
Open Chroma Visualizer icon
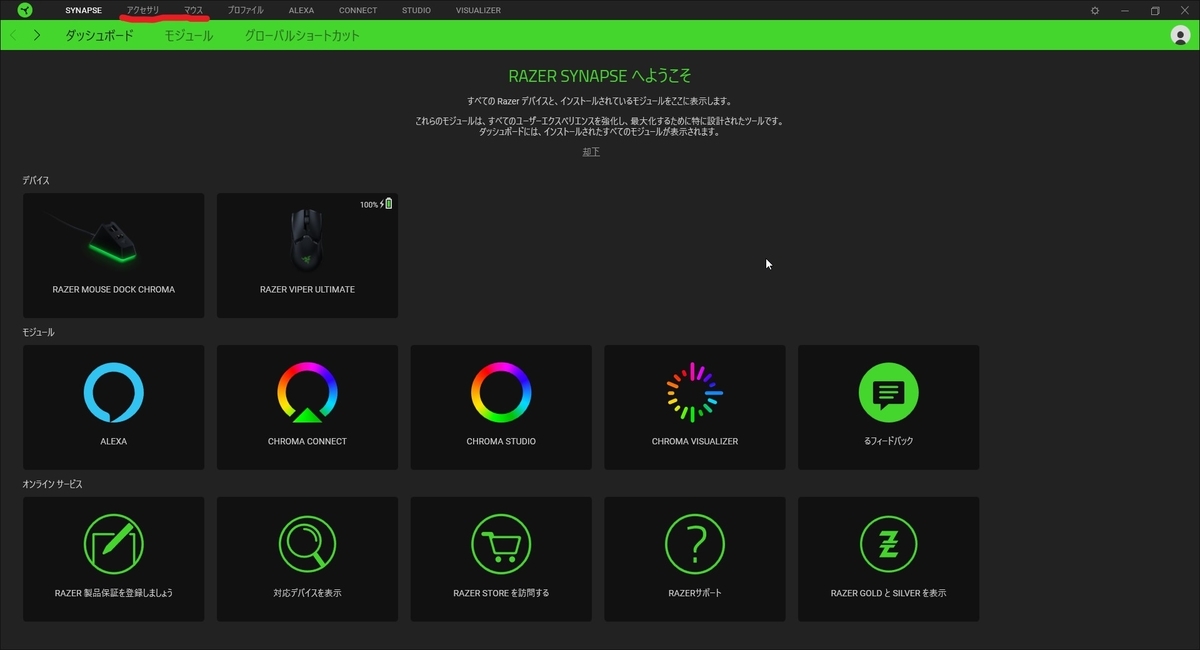pyautogui.click(x=694, y=392)
